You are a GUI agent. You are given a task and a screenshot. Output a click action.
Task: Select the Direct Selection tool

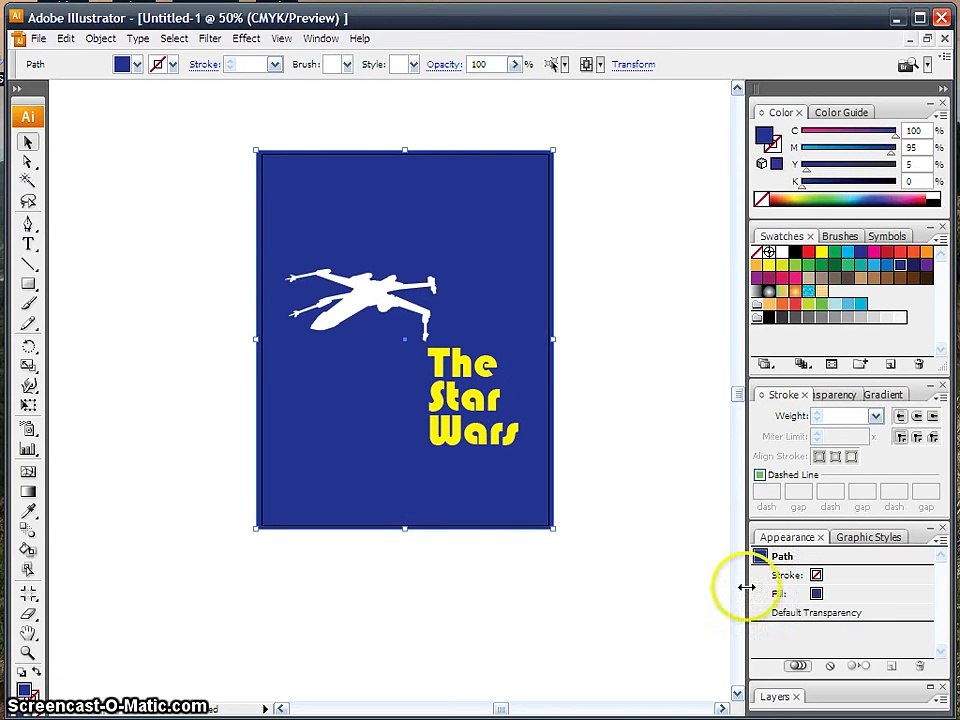(28, 162)
